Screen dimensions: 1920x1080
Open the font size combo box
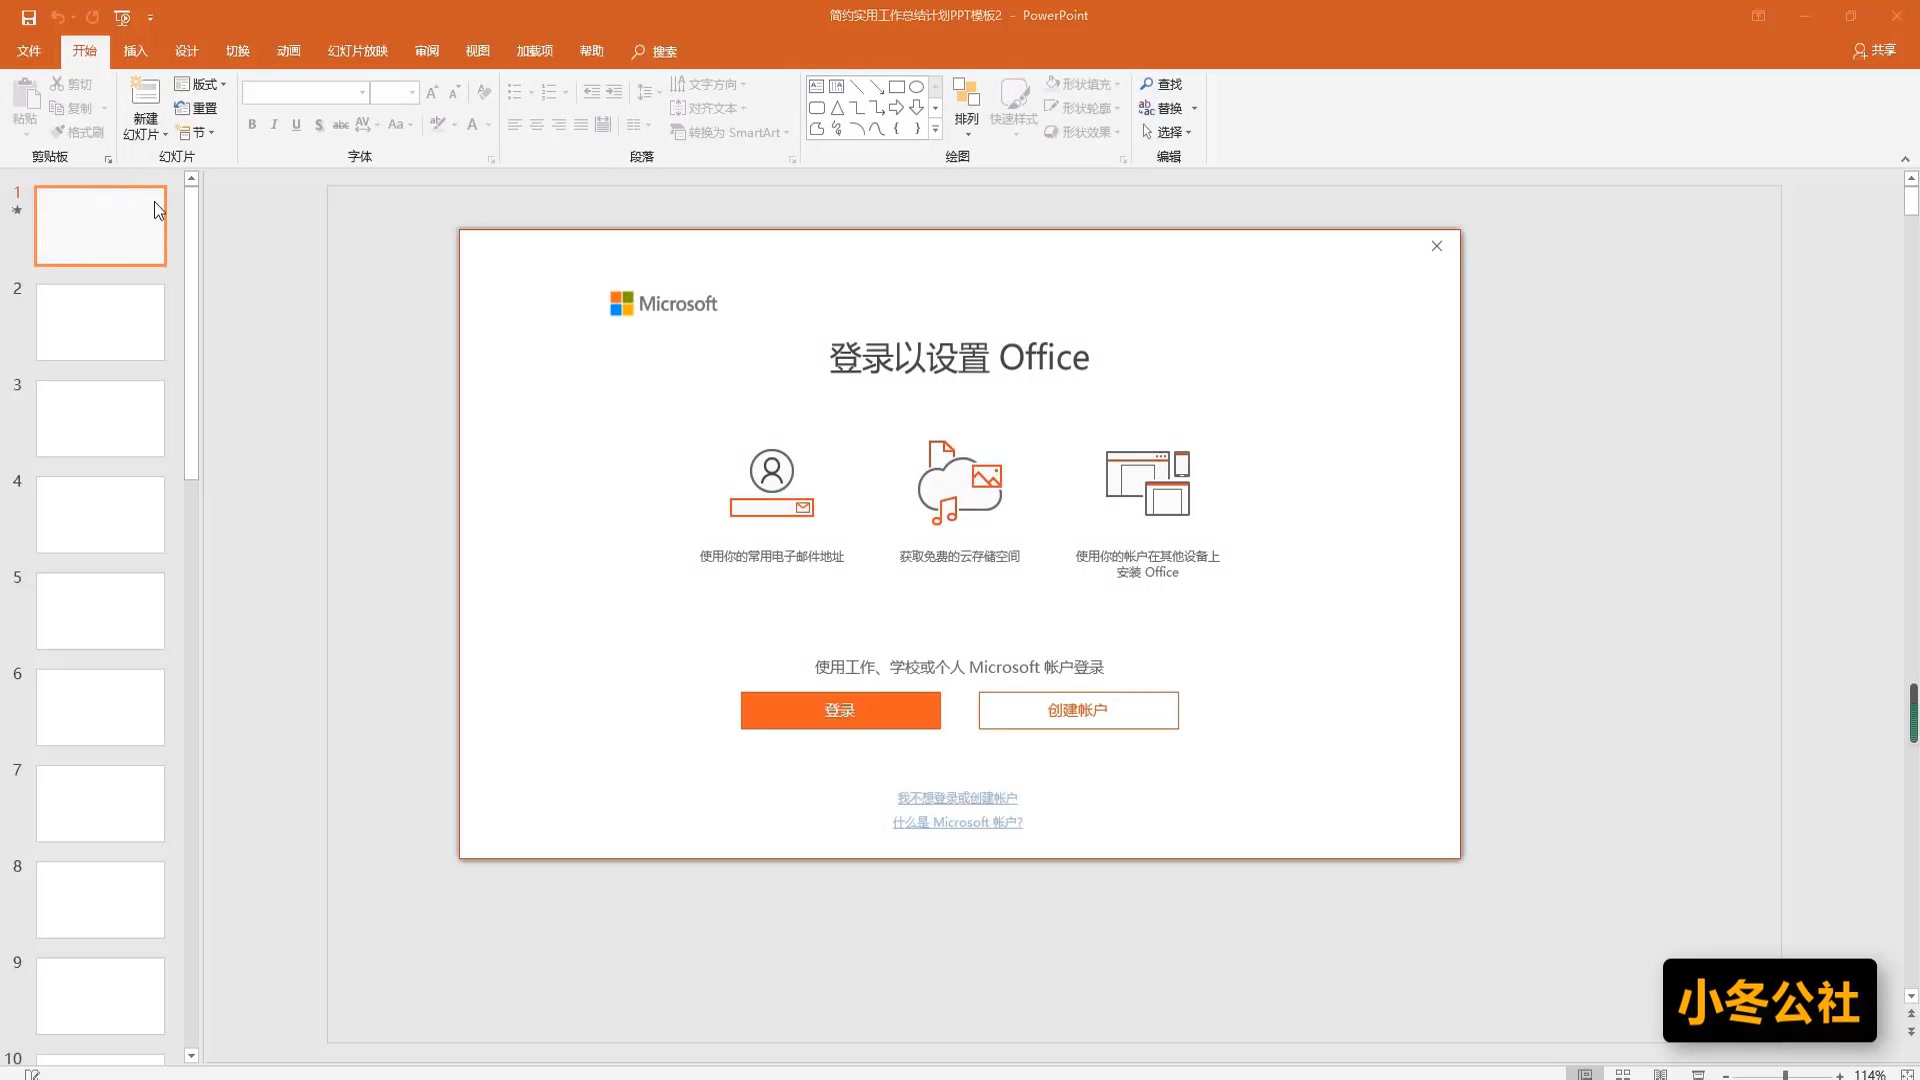(x=394, y=92)
